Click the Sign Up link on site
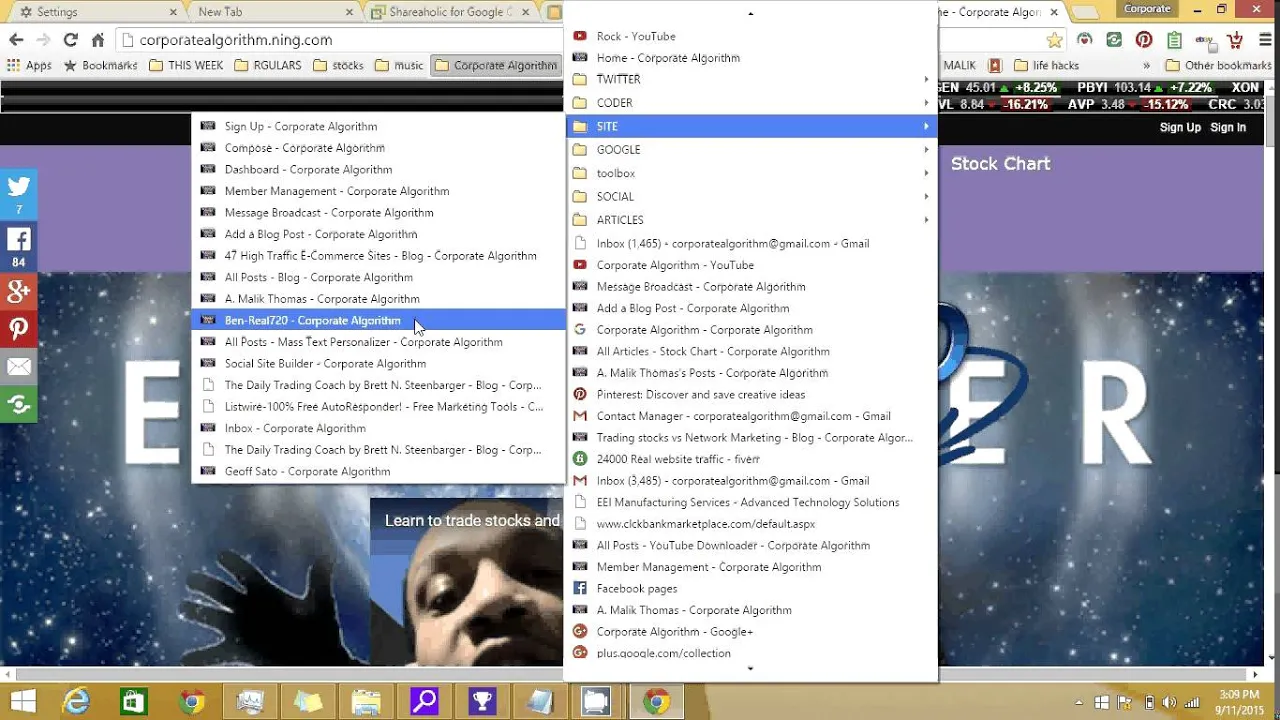Screen dimensions: 1280x720 coord(1180,127)
